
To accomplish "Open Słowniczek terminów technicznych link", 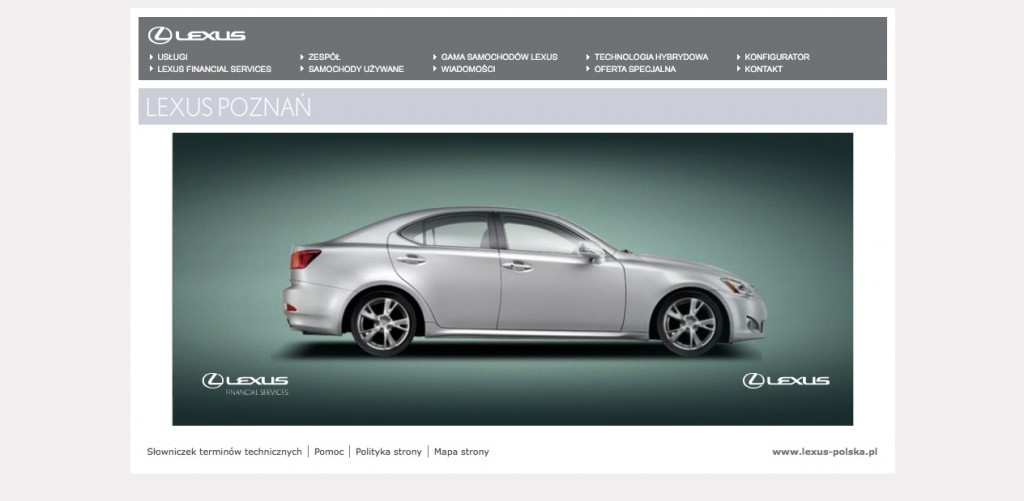I will [224, 451].
